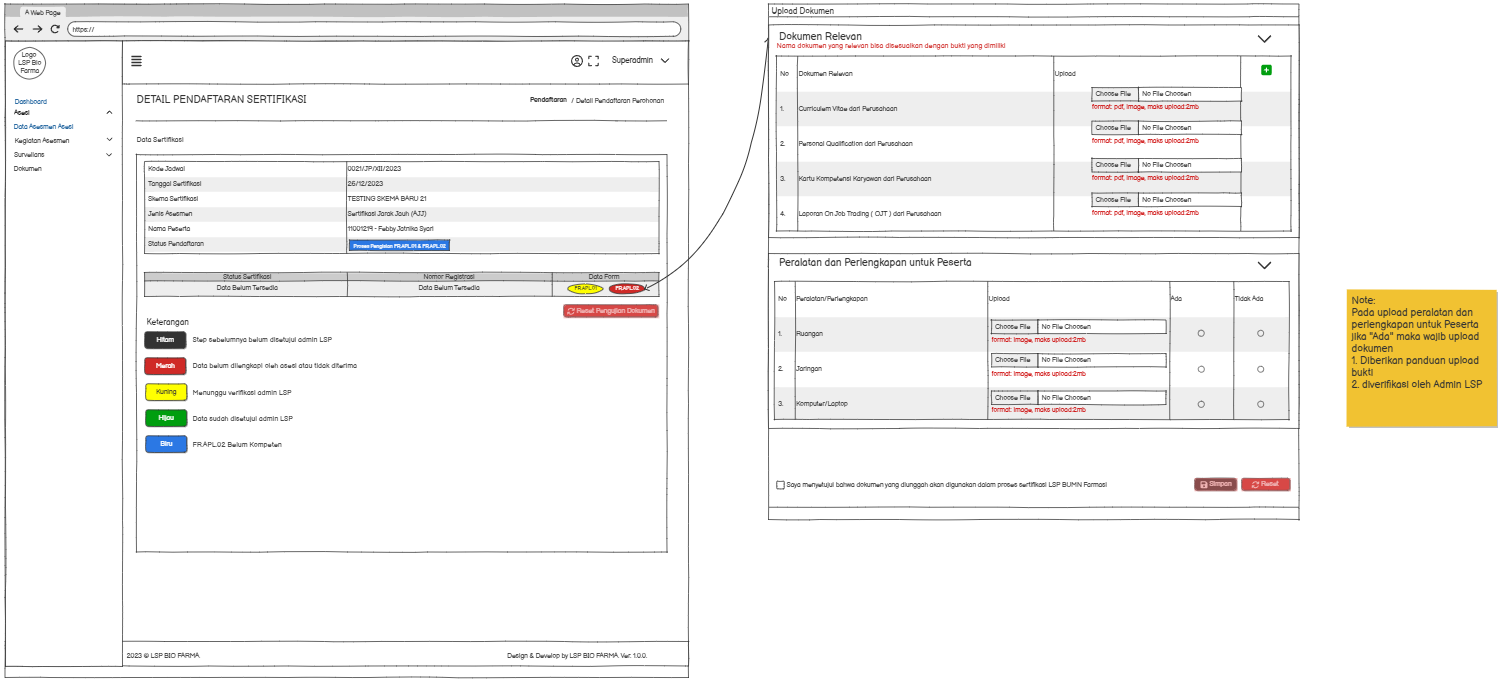Viewport: 1502px width, 682px height.
Task: Click the Pendaftaran breadcrumb link
Action: [548, 100]
